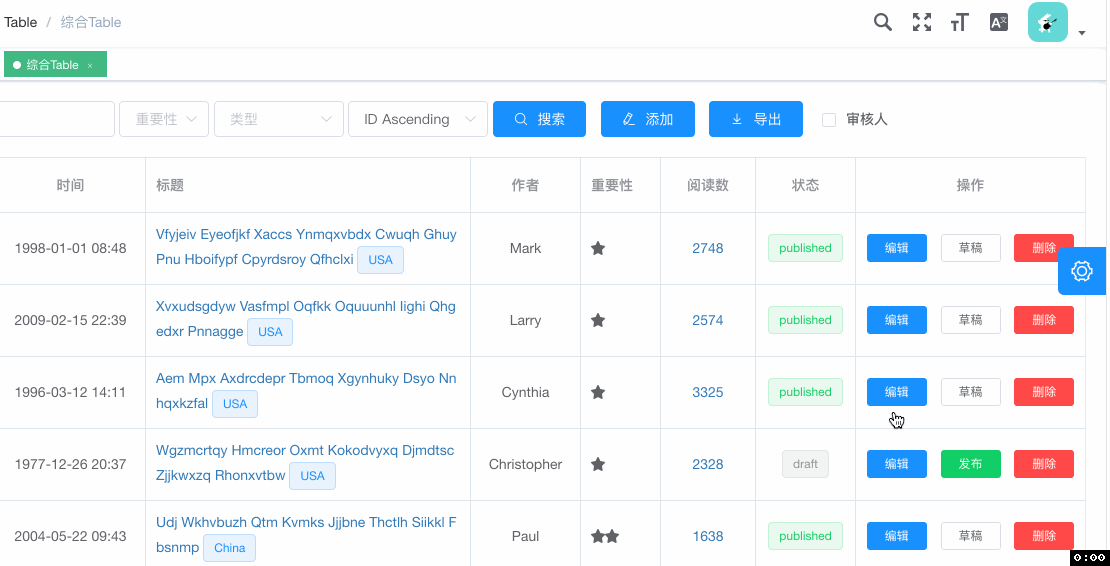
Task: Open the Udj Wkhvbuzh article title
Action: click(306, 535)
